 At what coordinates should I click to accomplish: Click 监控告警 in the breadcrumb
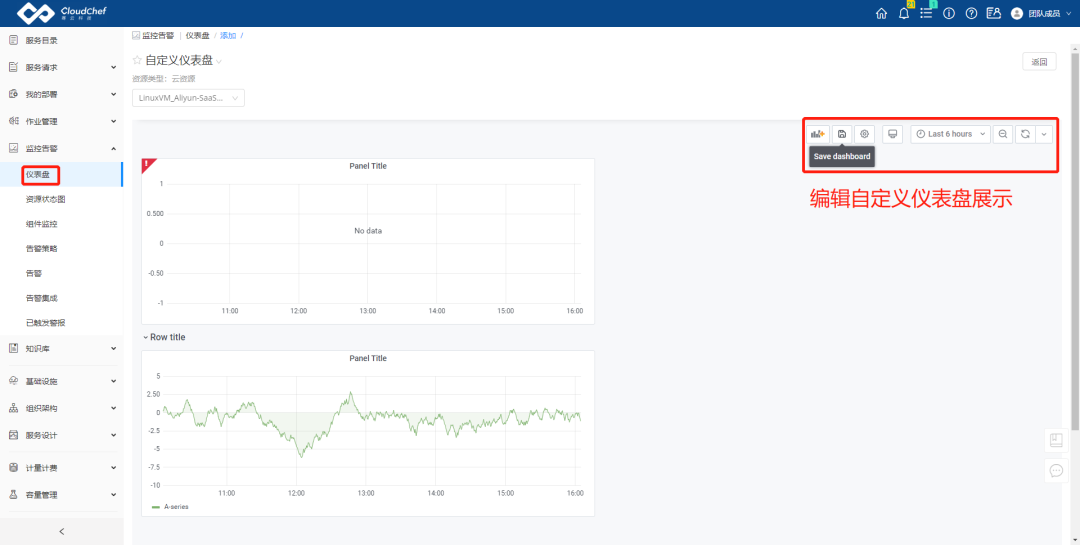158,35
